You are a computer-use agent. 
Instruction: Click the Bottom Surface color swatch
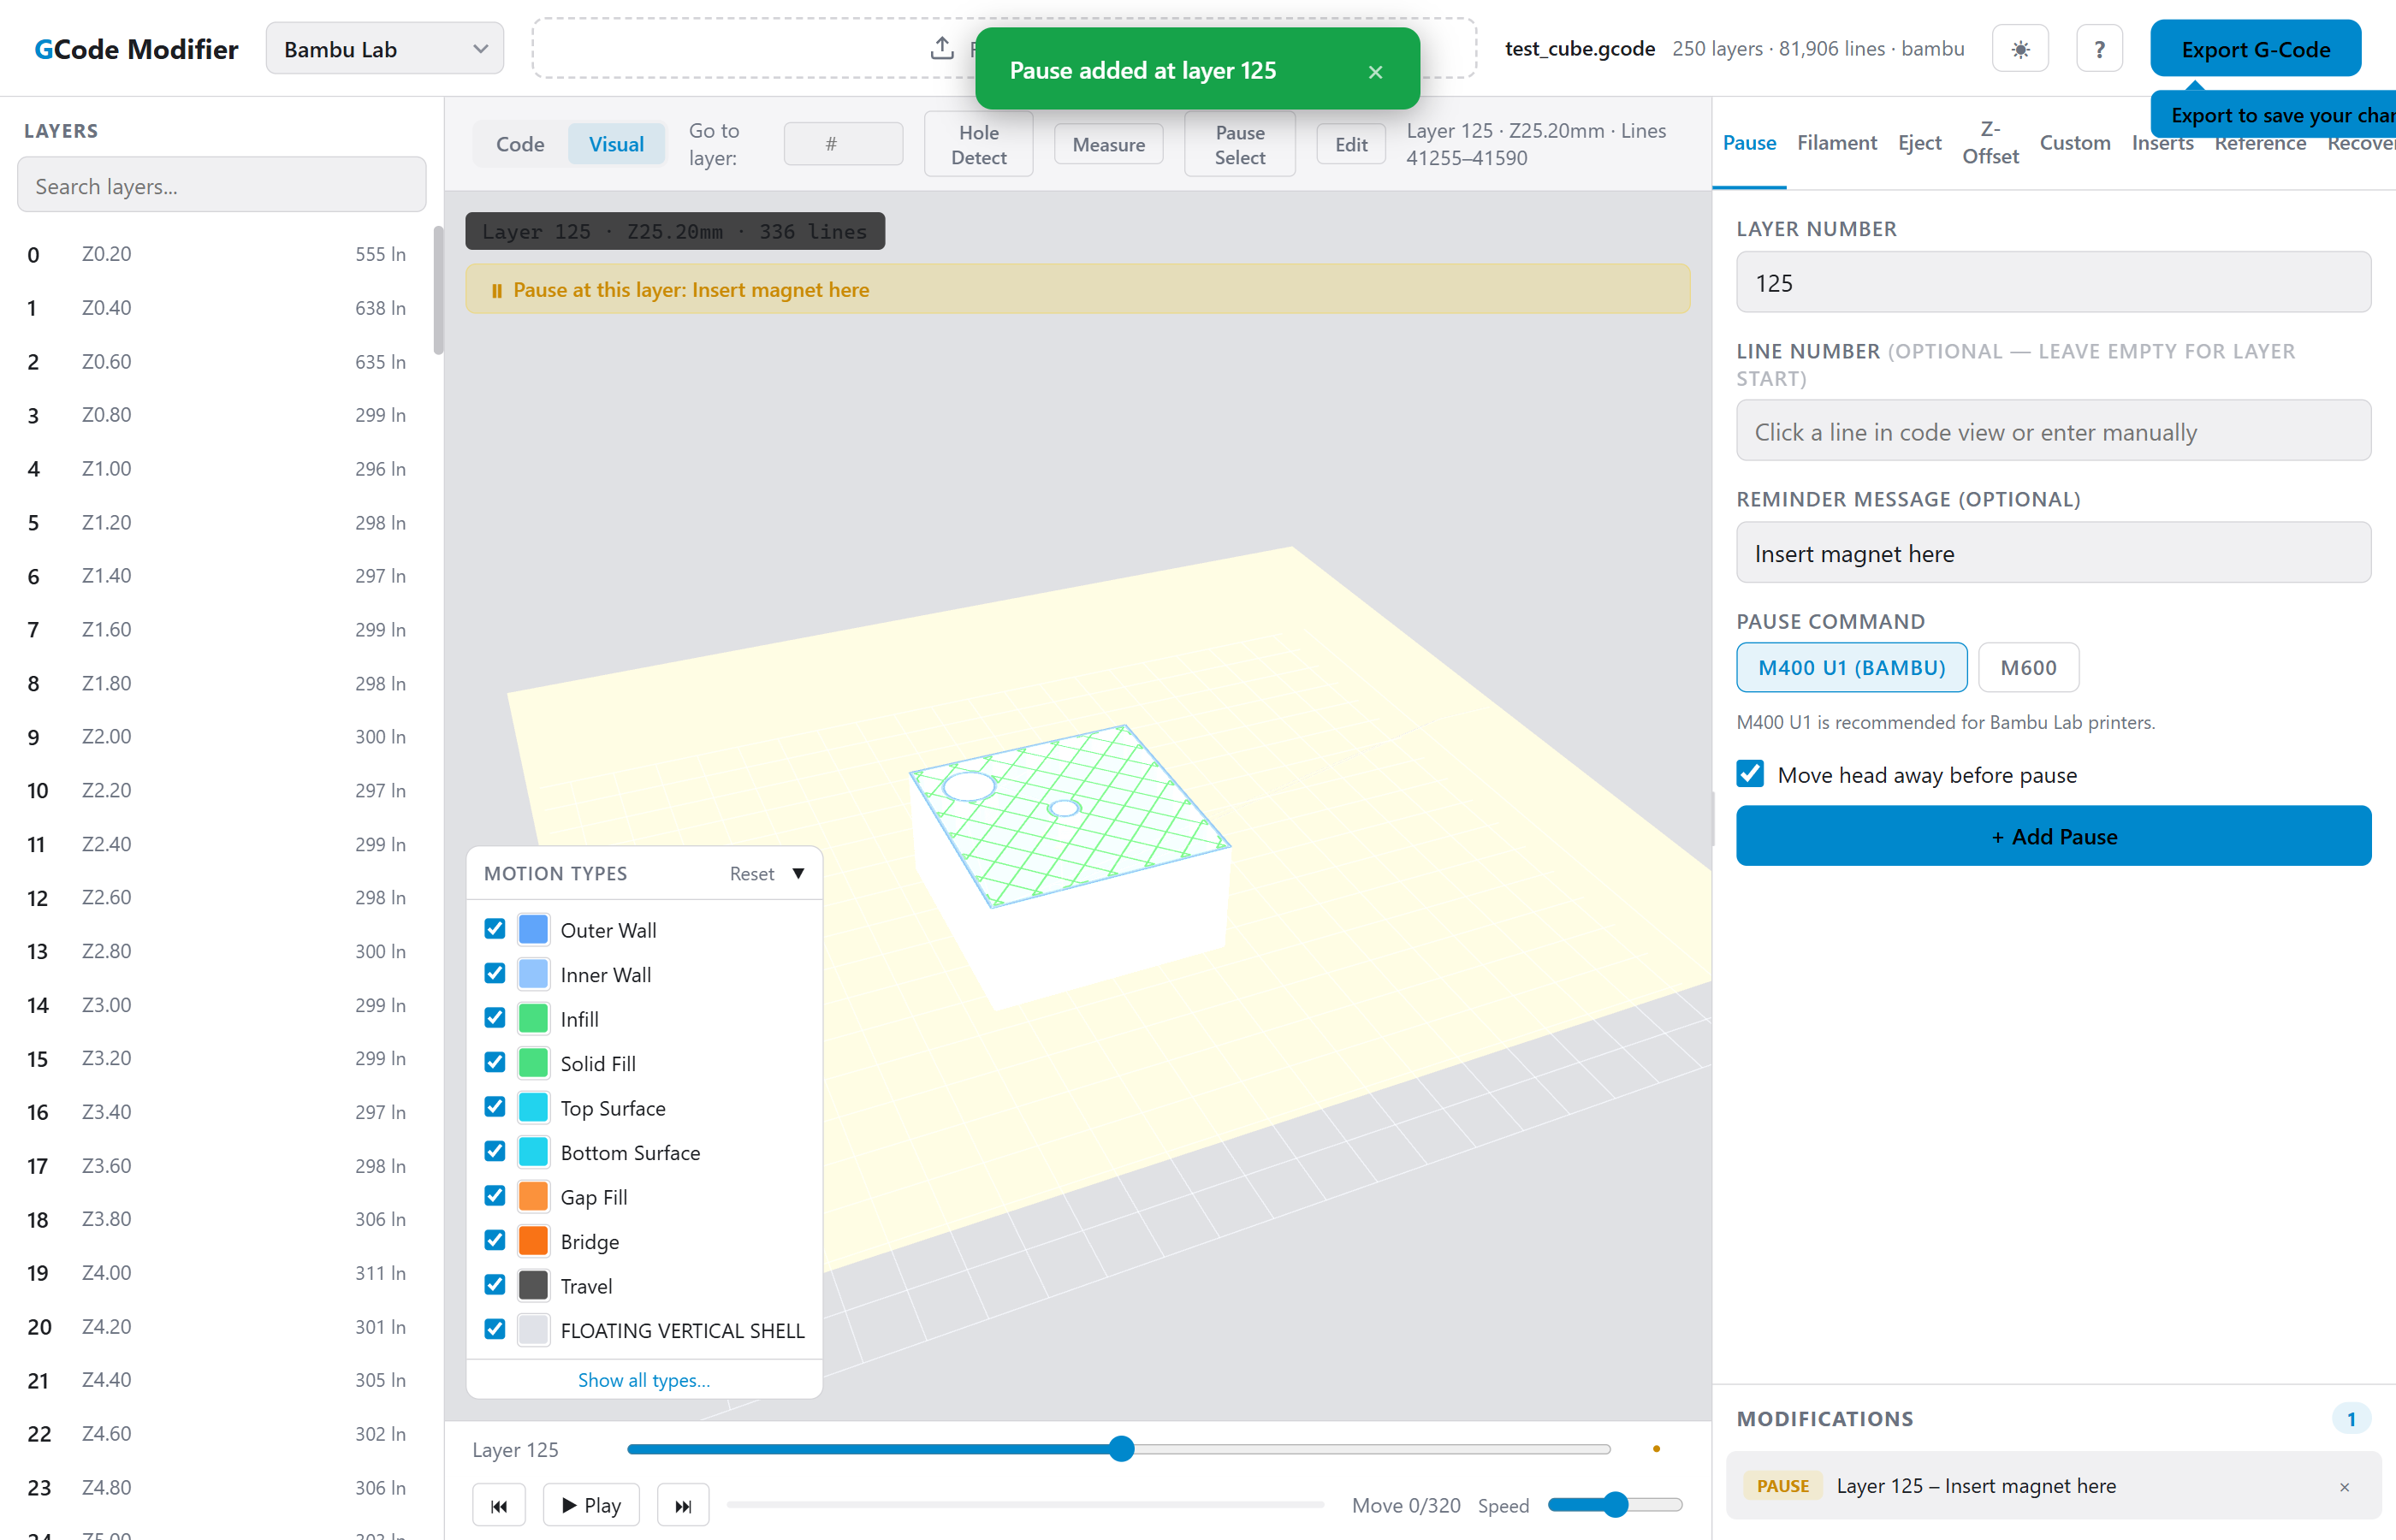(x=534, y=1151)
